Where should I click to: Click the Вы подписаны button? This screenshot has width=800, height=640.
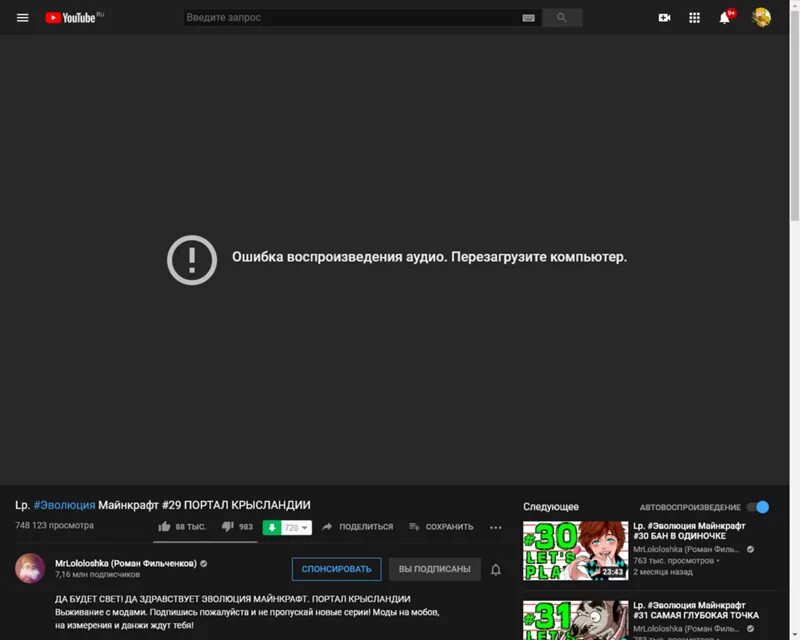pos(435,569)
